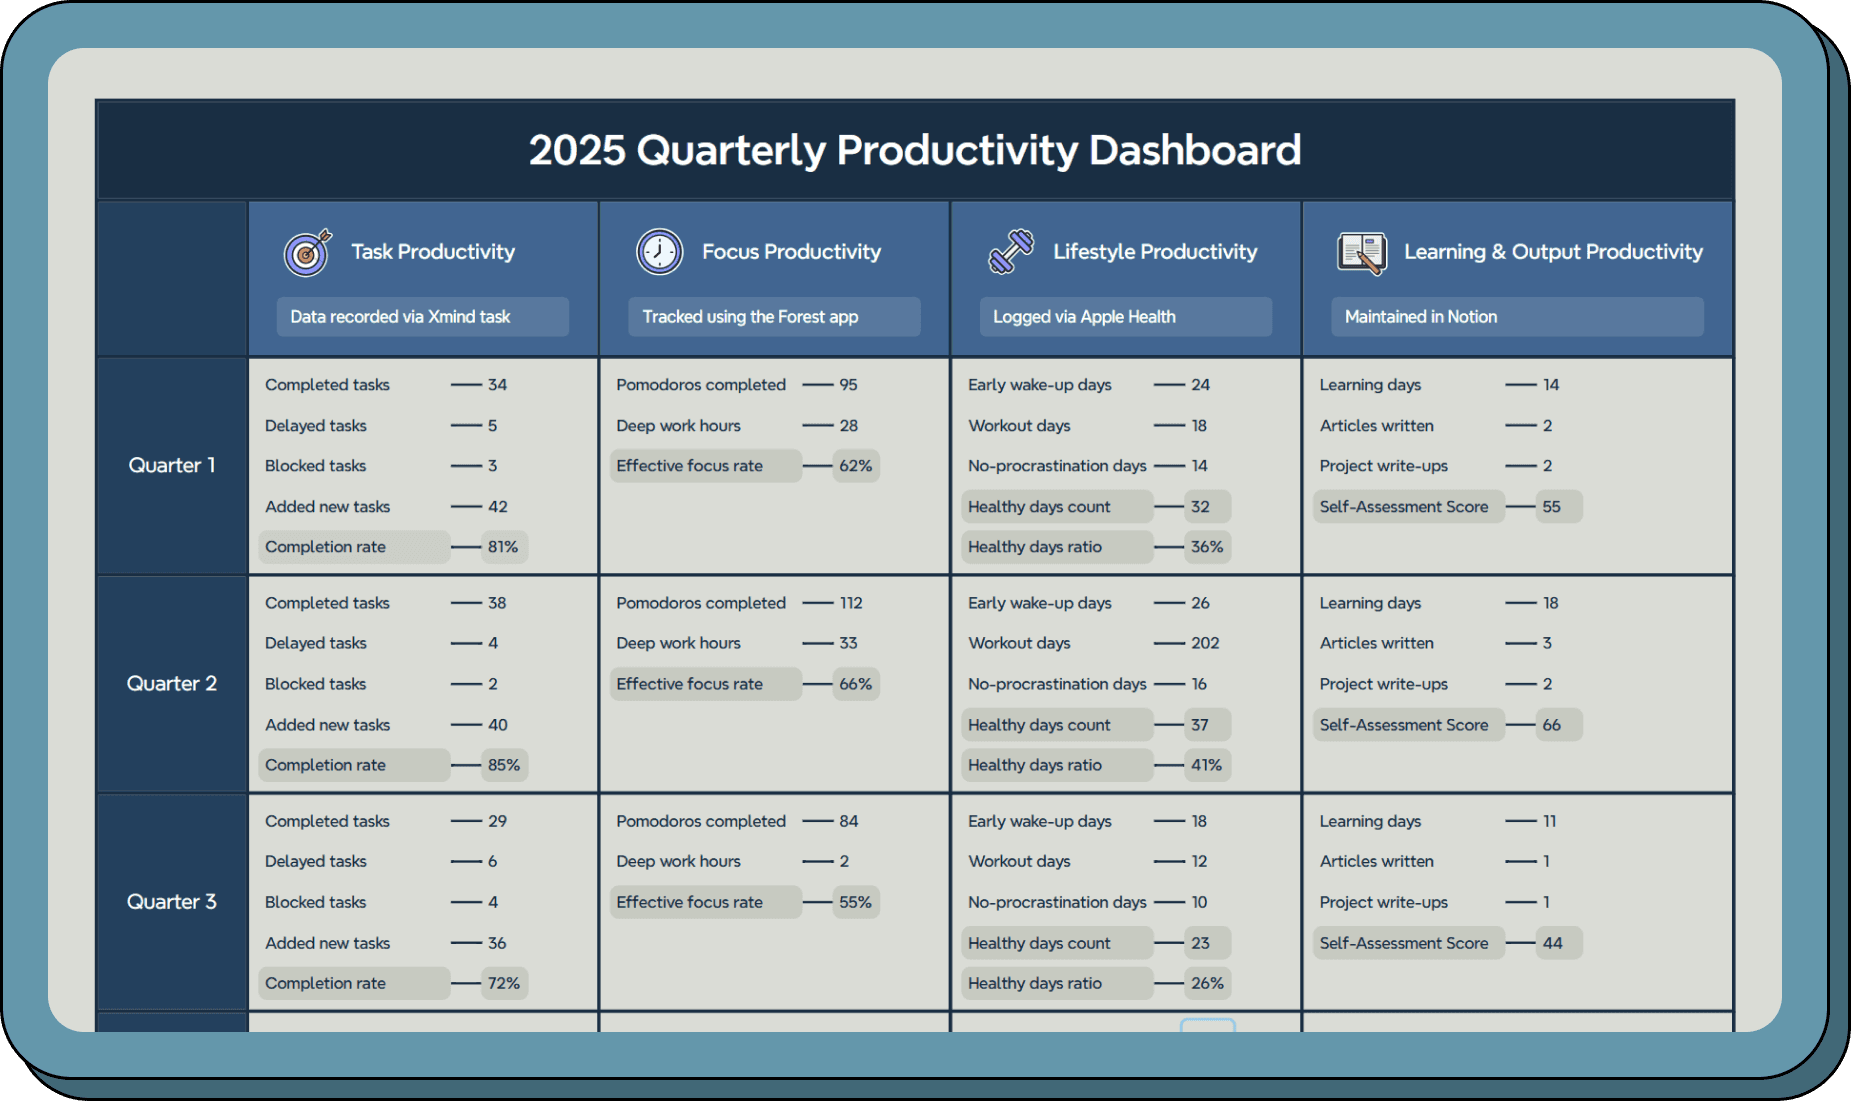Click Quarter 2 Deep work hours value 33
The height and width of the screenshot is (1101, 1851).
[x=848, y=643]
